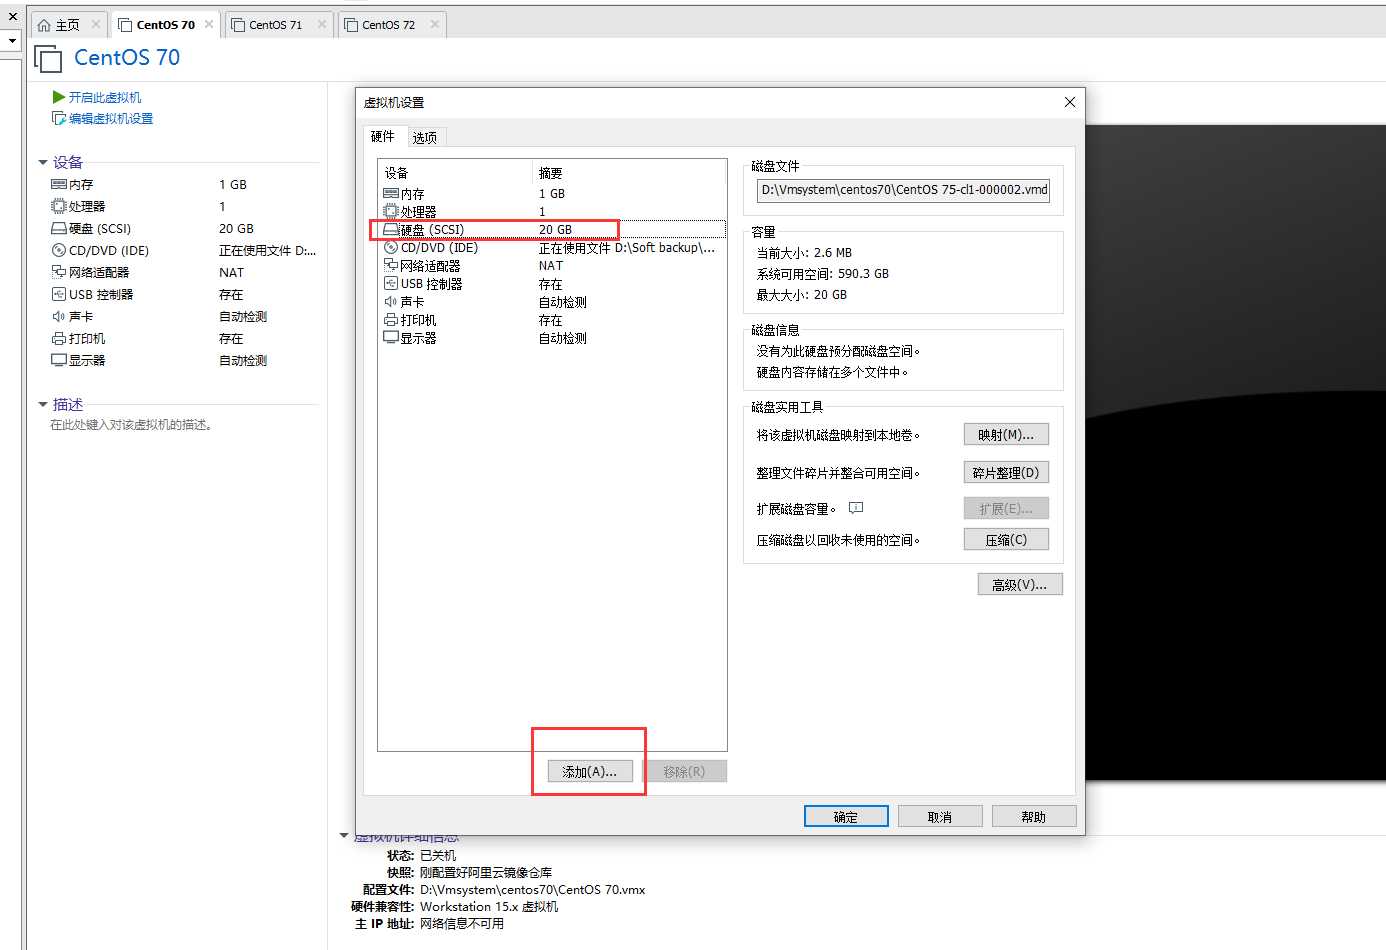The image size is (1386, 950).
Task: Click the memory icon in dialog device list
Action: tap(391, 193)
